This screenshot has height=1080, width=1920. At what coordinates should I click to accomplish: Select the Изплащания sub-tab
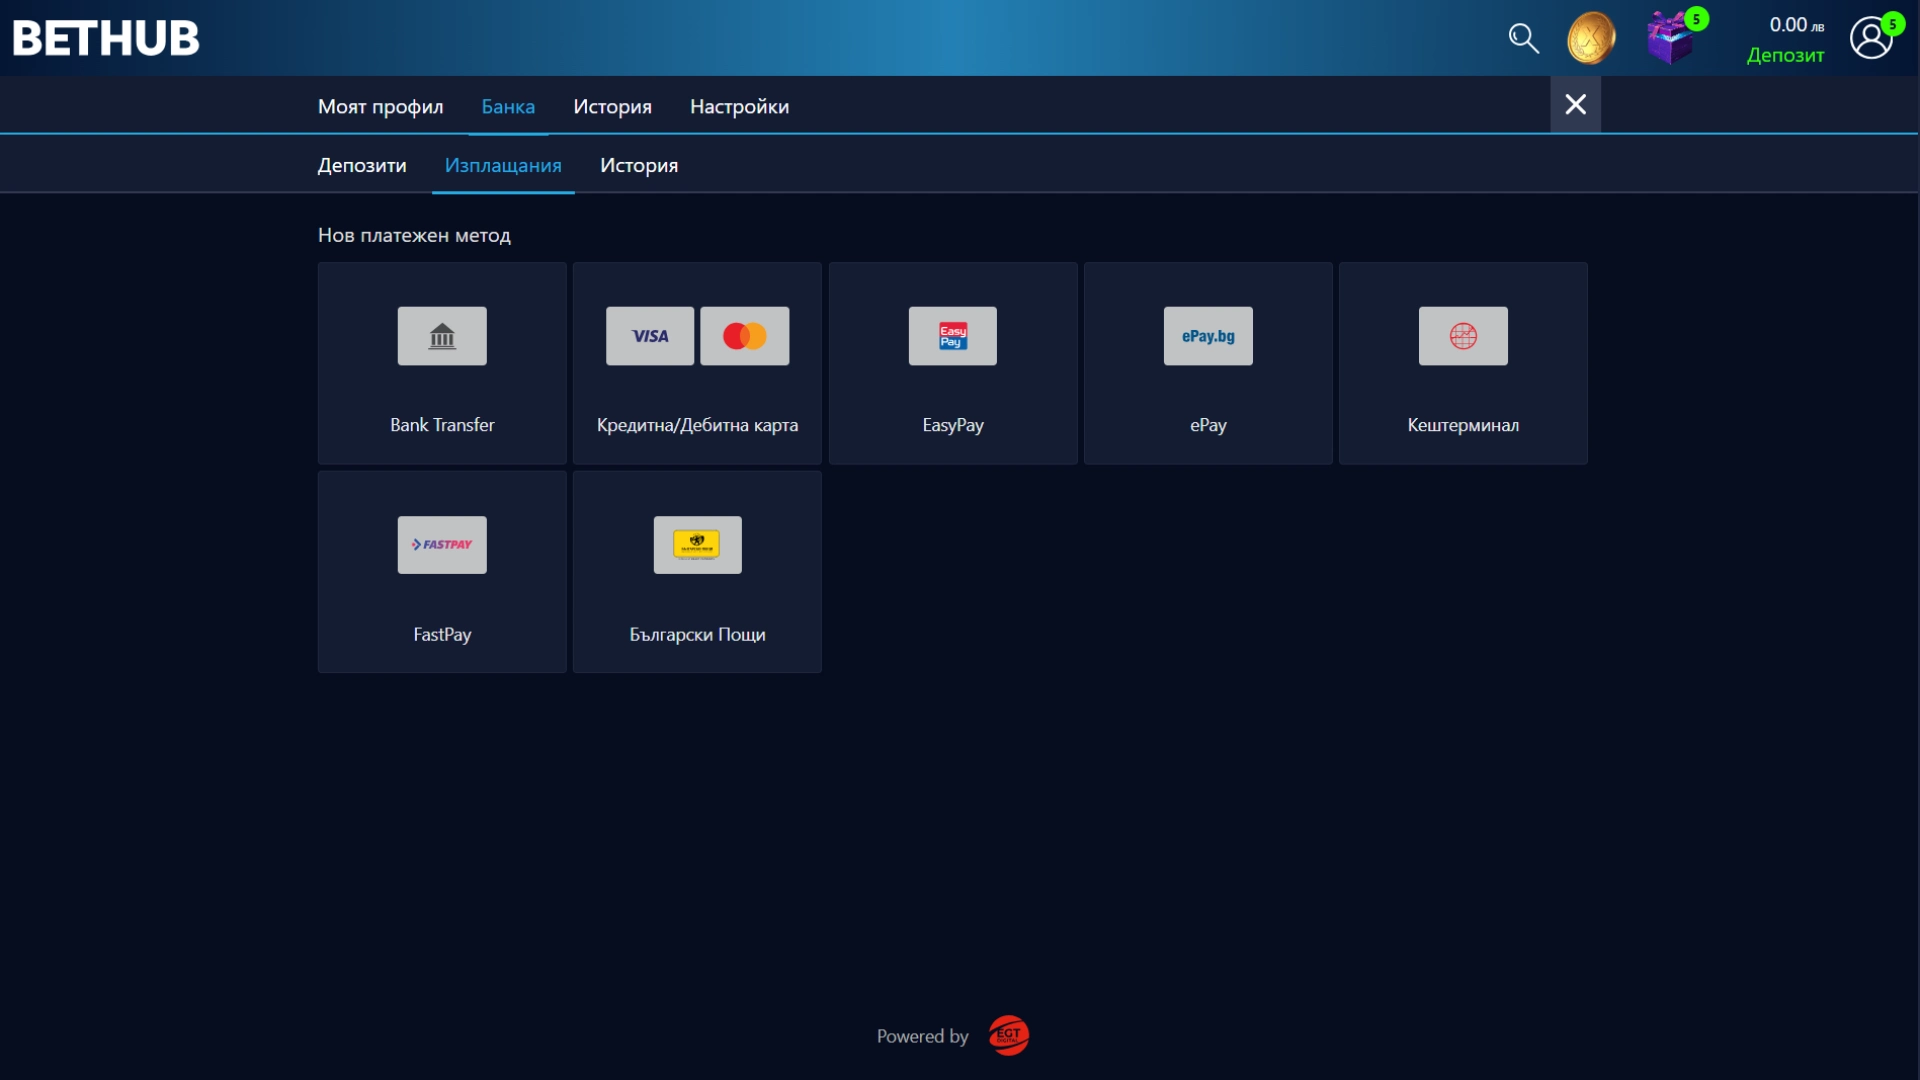tap(503, 165)
